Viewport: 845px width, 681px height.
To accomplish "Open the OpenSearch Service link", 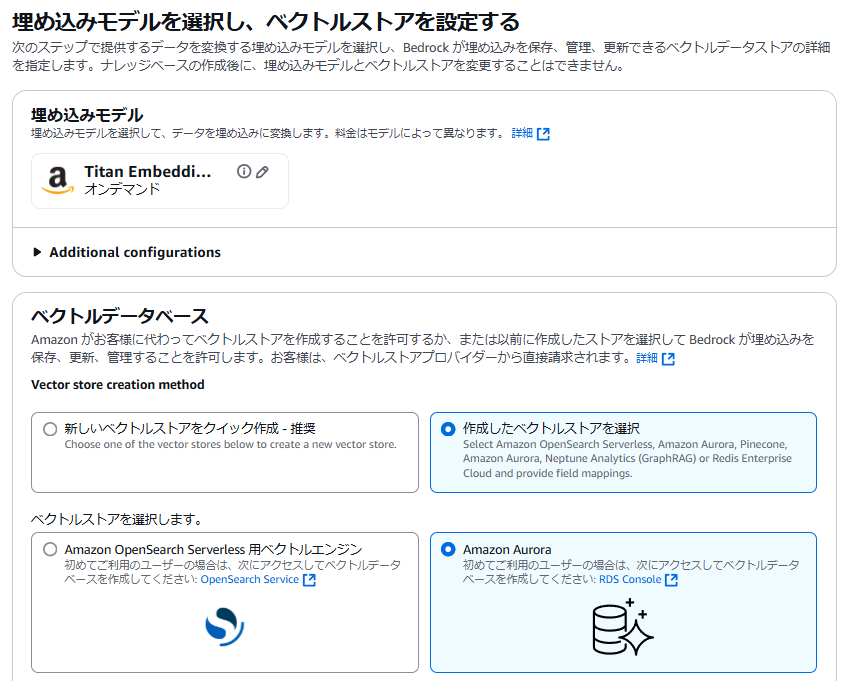I will tap(250, 580).
